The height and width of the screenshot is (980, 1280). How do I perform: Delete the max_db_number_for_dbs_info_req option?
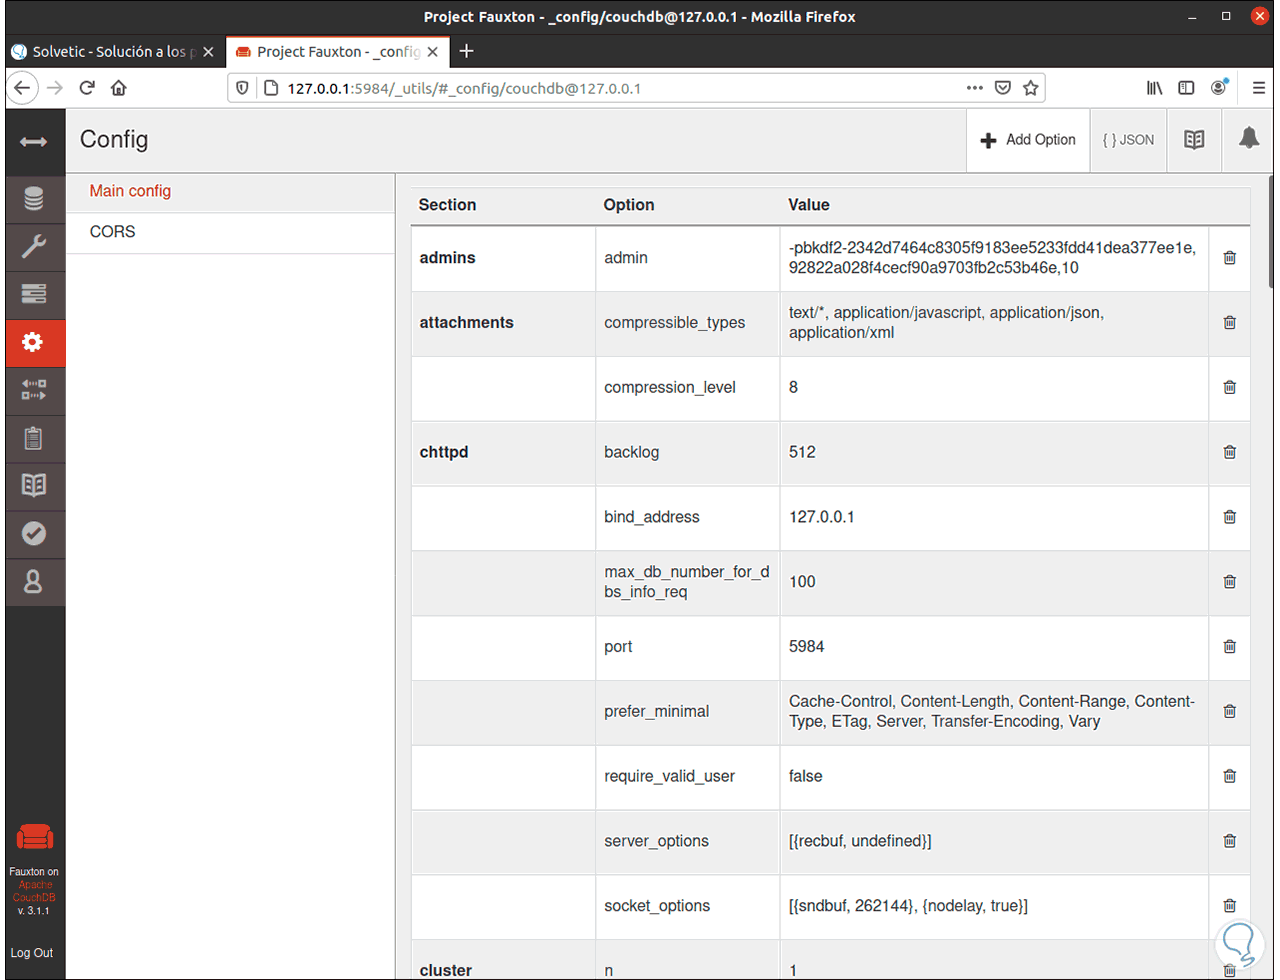[x=1230, y=582]
